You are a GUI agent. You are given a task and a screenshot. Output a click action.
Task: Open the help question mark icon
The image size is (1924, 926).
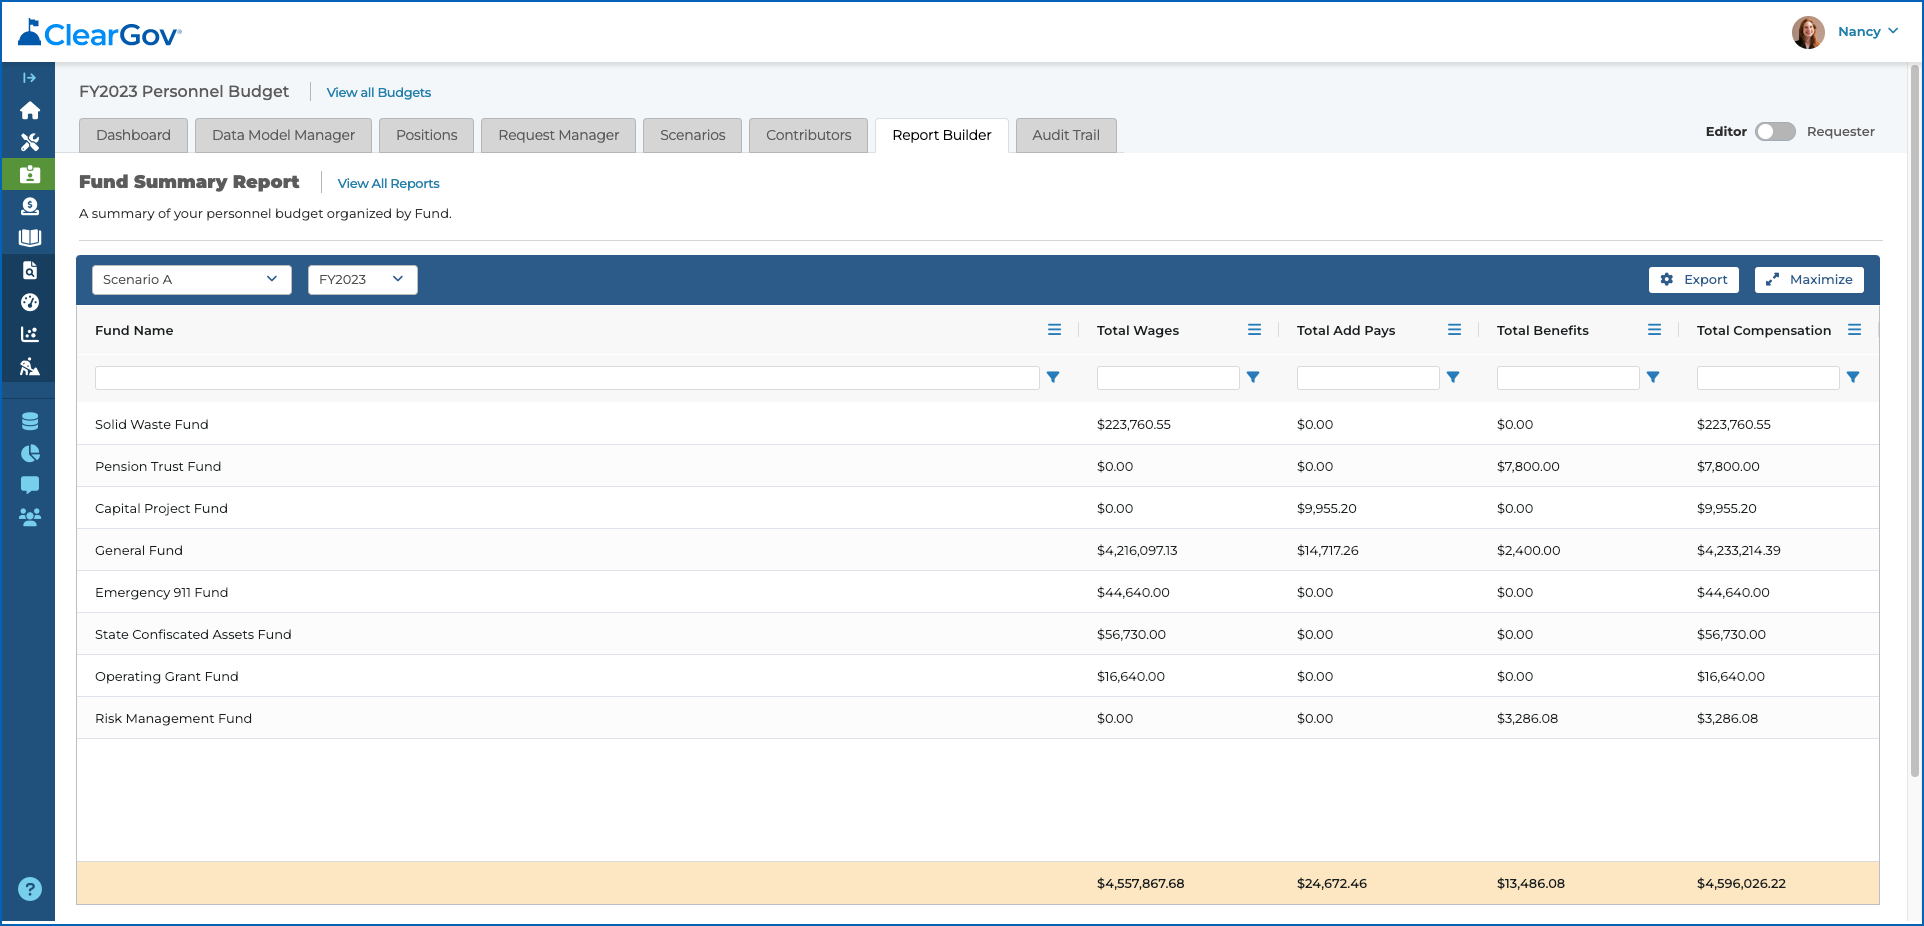coord(30,888)
